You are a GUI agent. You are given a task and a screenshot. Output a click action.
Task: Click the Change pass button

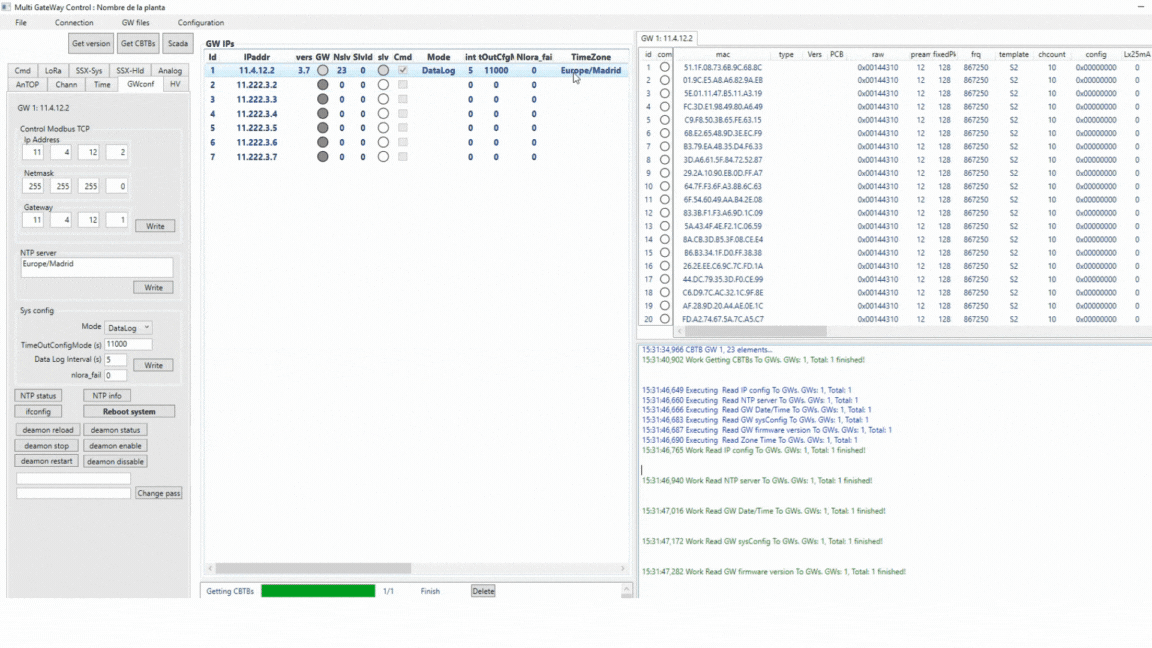click(159, 493)
